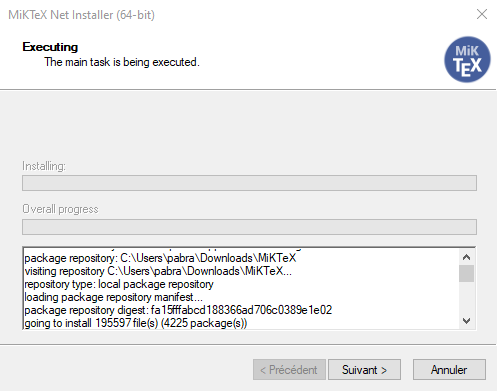This screenshot has height=391, width=497.
Task: Click the Executing heading text
Action: tap(50, 47)
